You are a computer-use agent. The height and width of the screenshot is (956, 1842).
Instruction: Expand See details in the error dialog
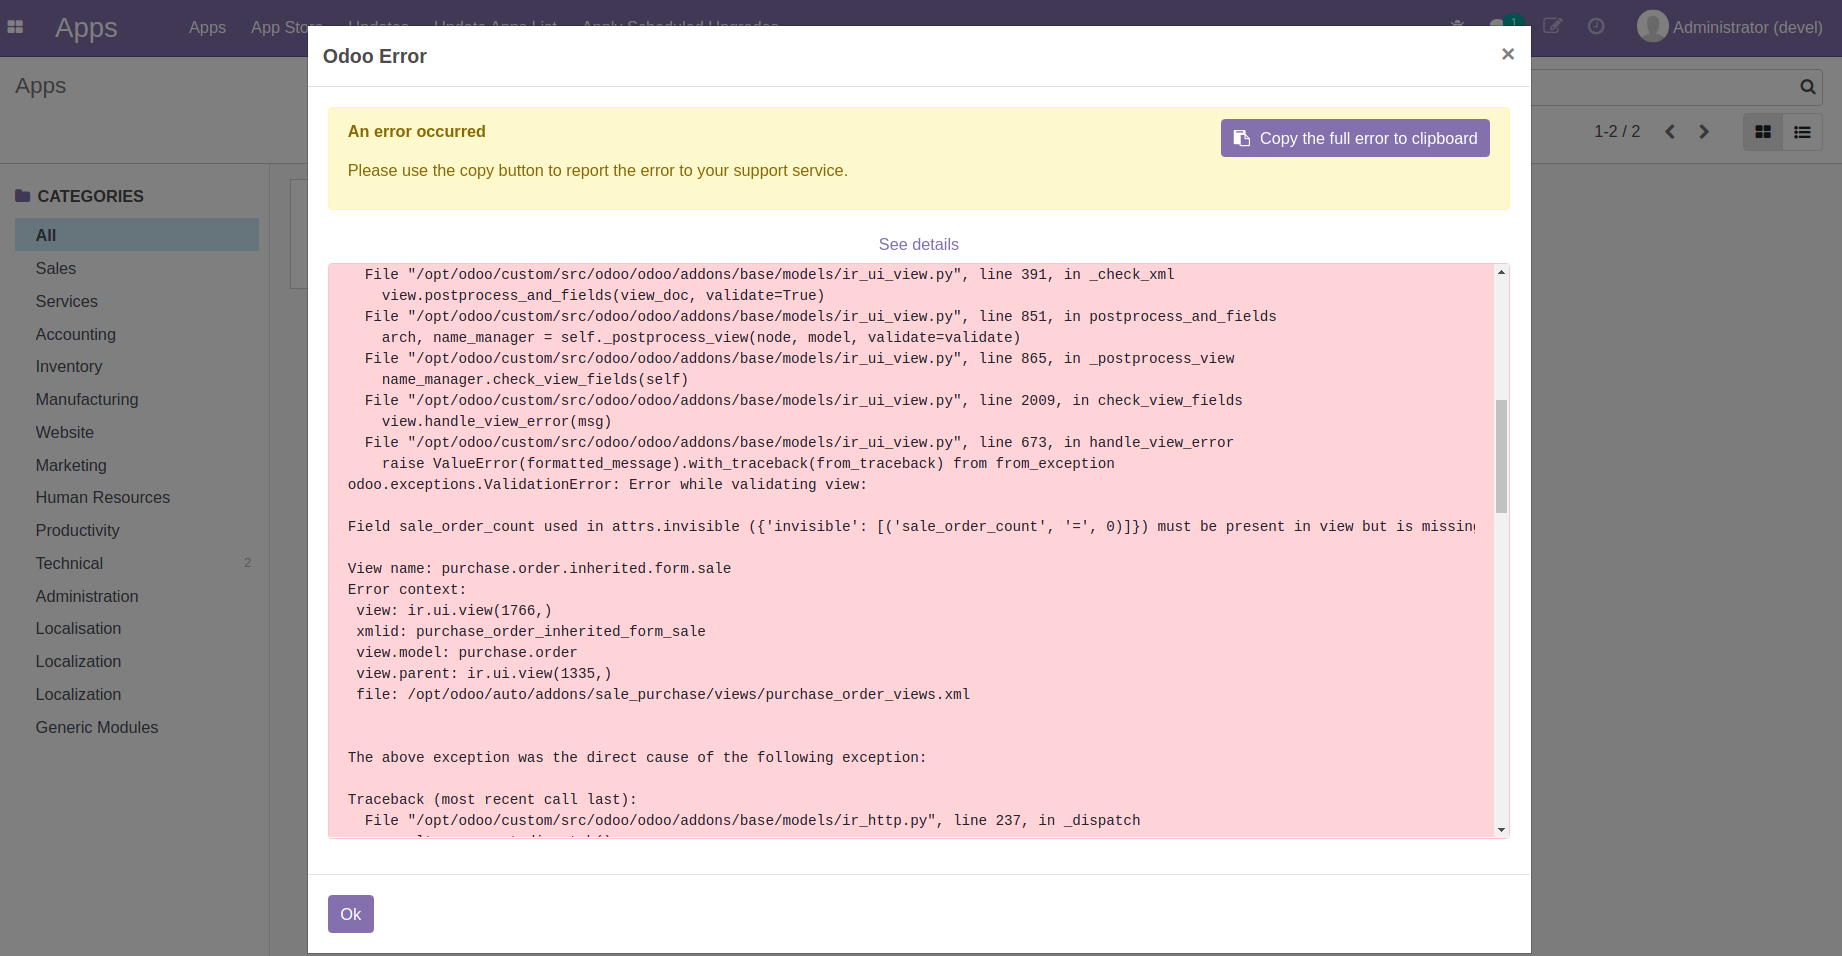[918, 244]
